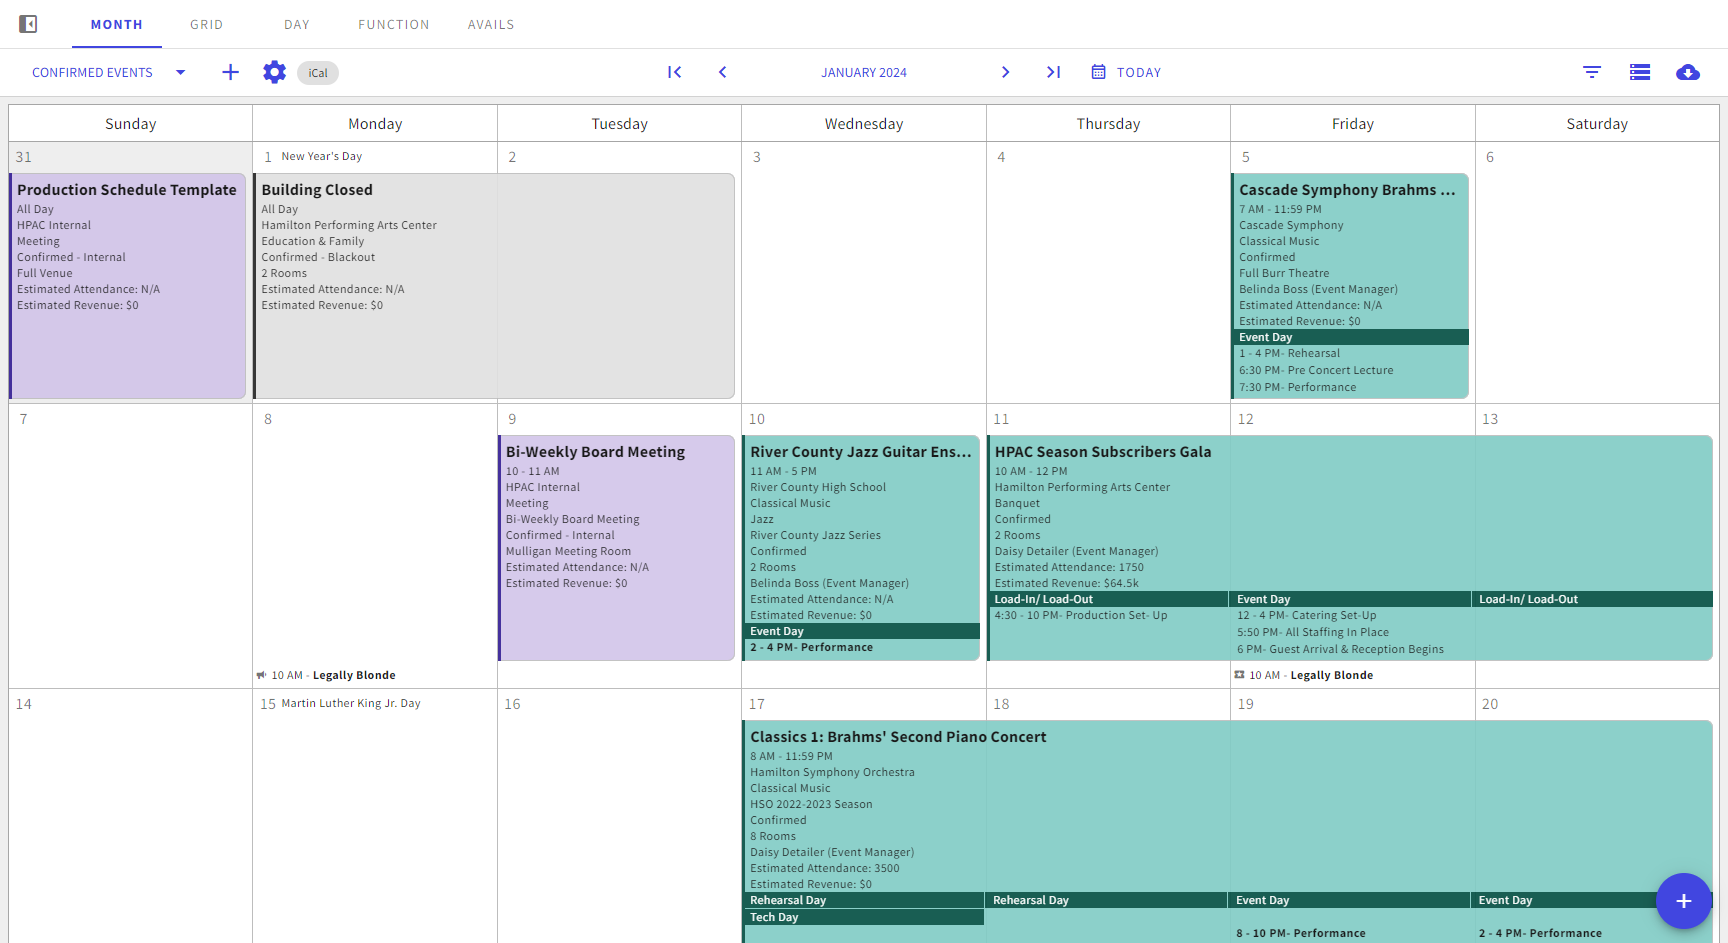Screen dimensions: 1728x943
Task: Click 8 - 10 PM Performance on Friday 19
Action: 1301,933
